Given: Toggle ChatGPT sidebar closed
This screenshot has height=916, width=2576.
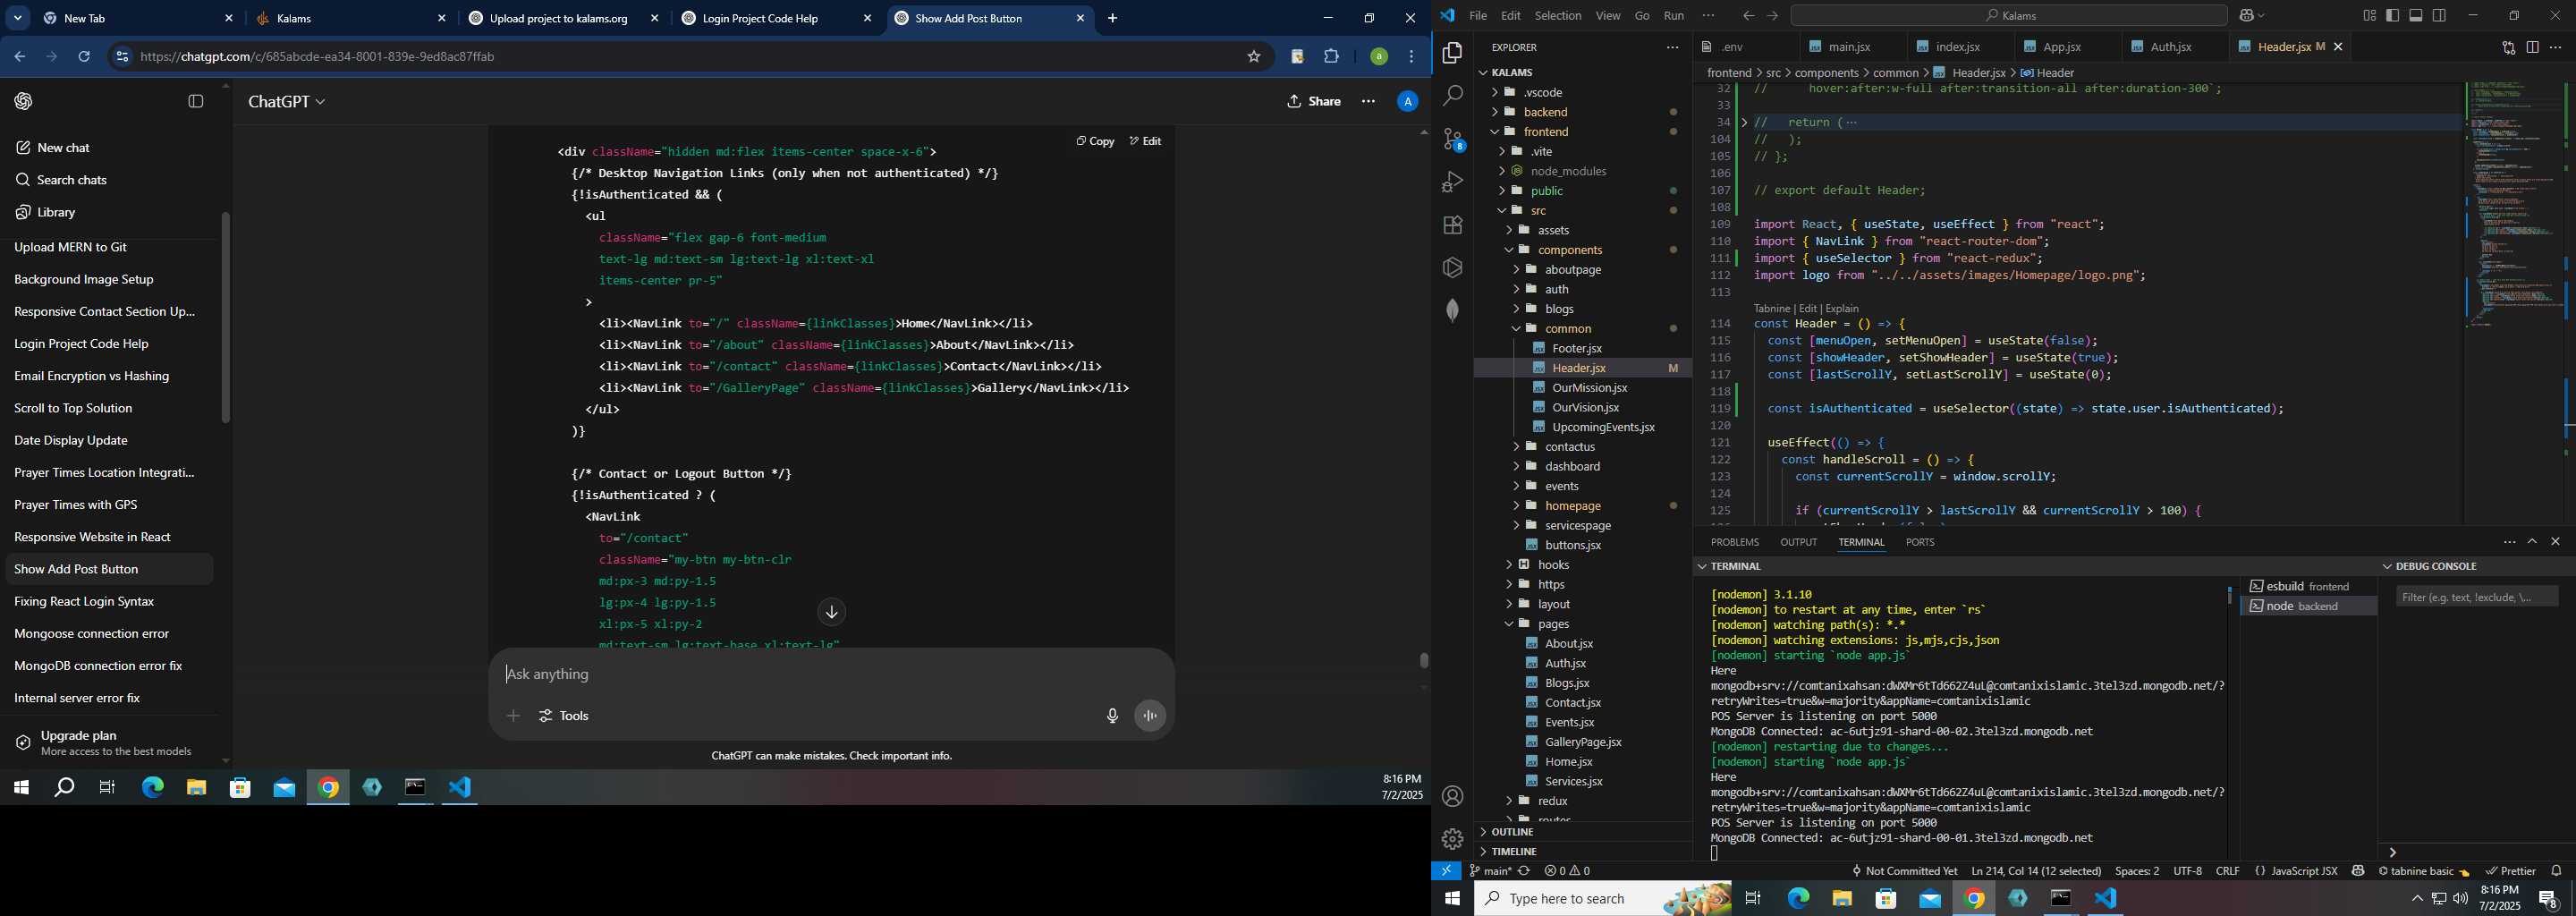Looking at the screenshot, I should pyautogui.click(x=196, y=101).
